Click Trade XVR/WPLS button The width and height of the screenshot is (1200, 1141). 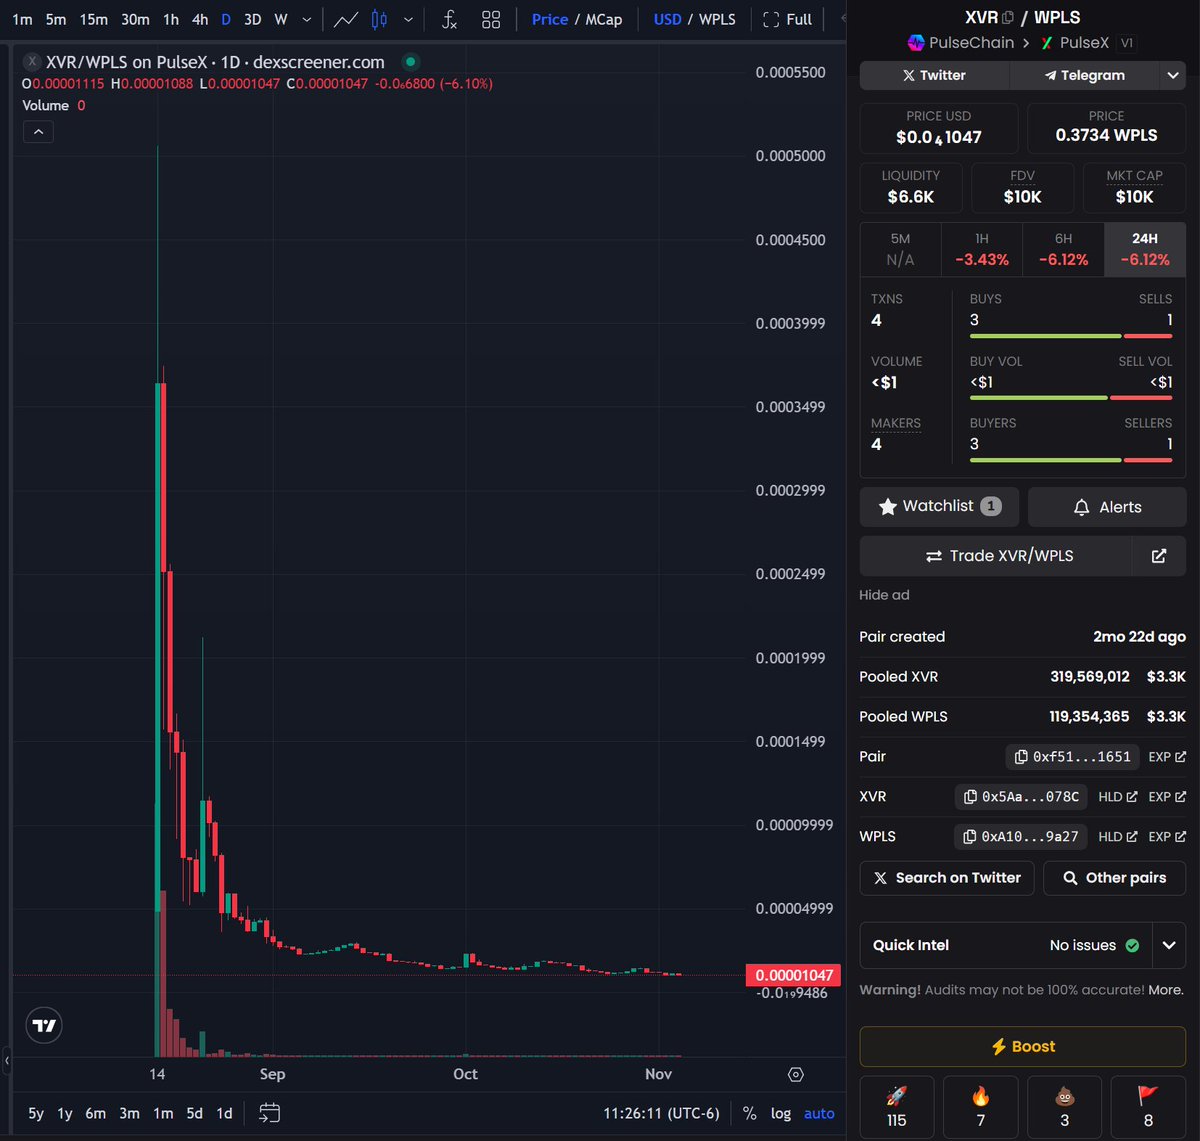(996, 556)
